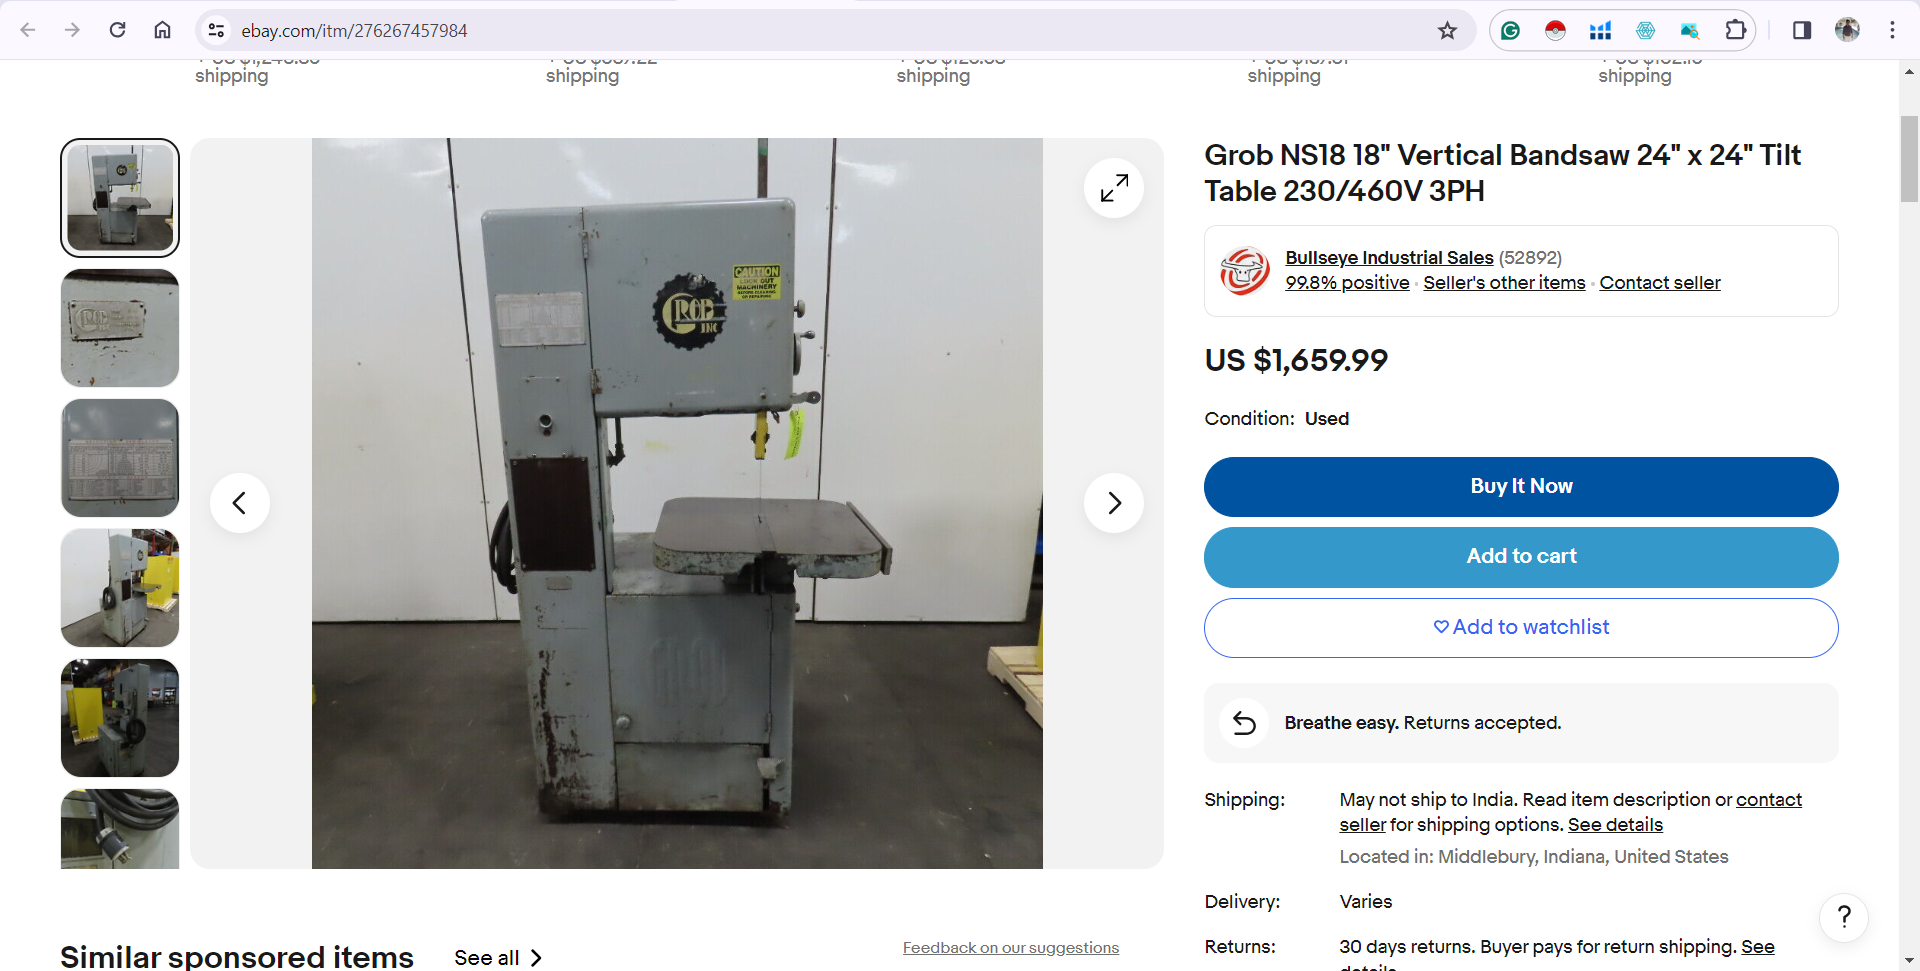
Task: Expand main image to full screen
Action: pos(1114,188)
